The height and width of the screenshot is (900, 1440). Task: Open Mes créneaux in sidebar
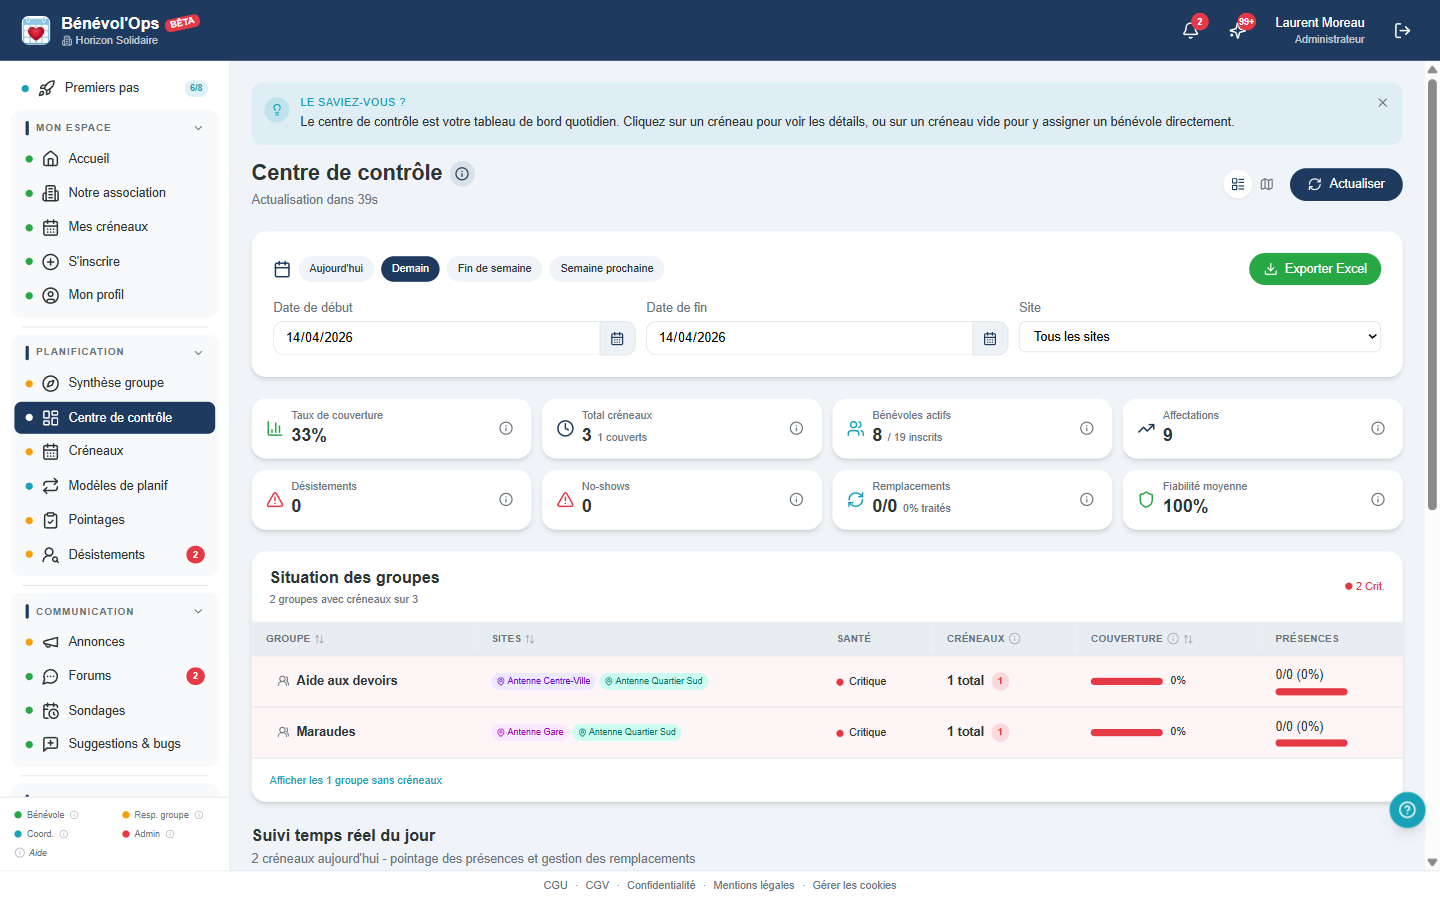tap(114, 227)
